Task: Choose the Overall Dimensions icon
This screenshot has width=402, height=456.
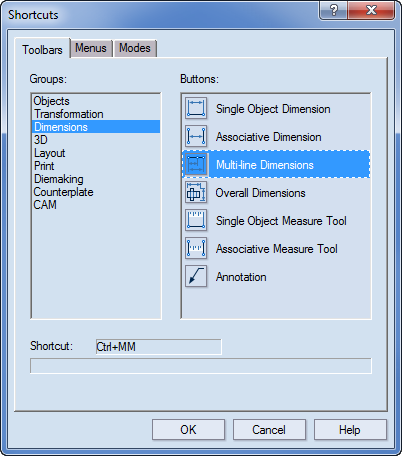Action: point(196,192)
